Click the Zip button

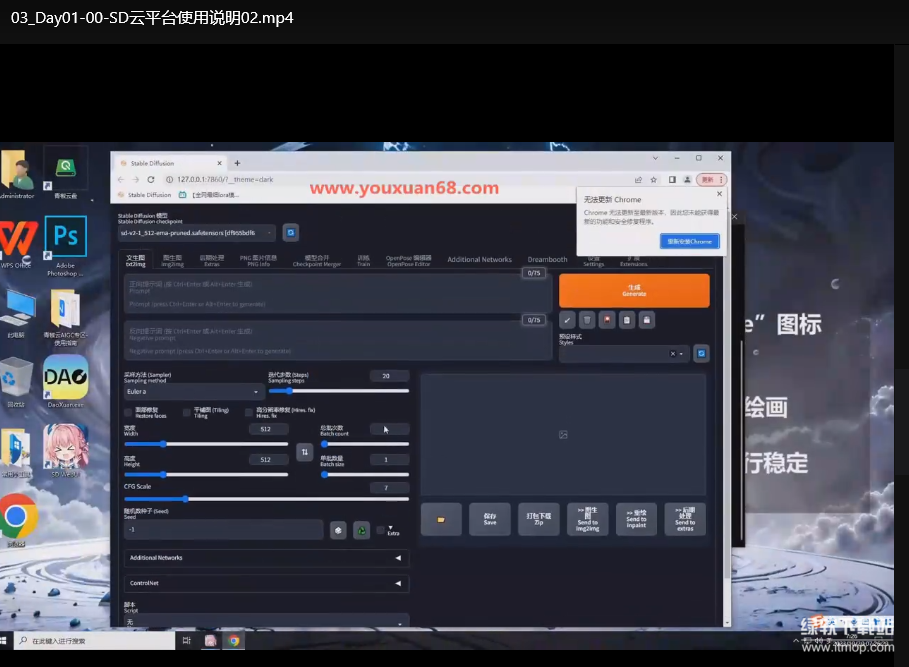tap(539, 519)
